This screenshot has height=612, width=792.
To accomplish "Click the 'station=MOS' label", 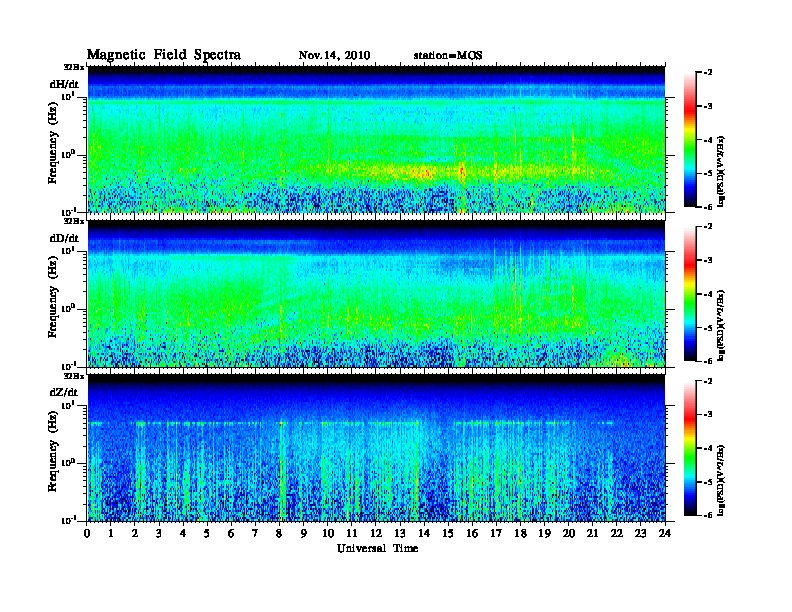I will pyautogui.click(x=448, y=56).
